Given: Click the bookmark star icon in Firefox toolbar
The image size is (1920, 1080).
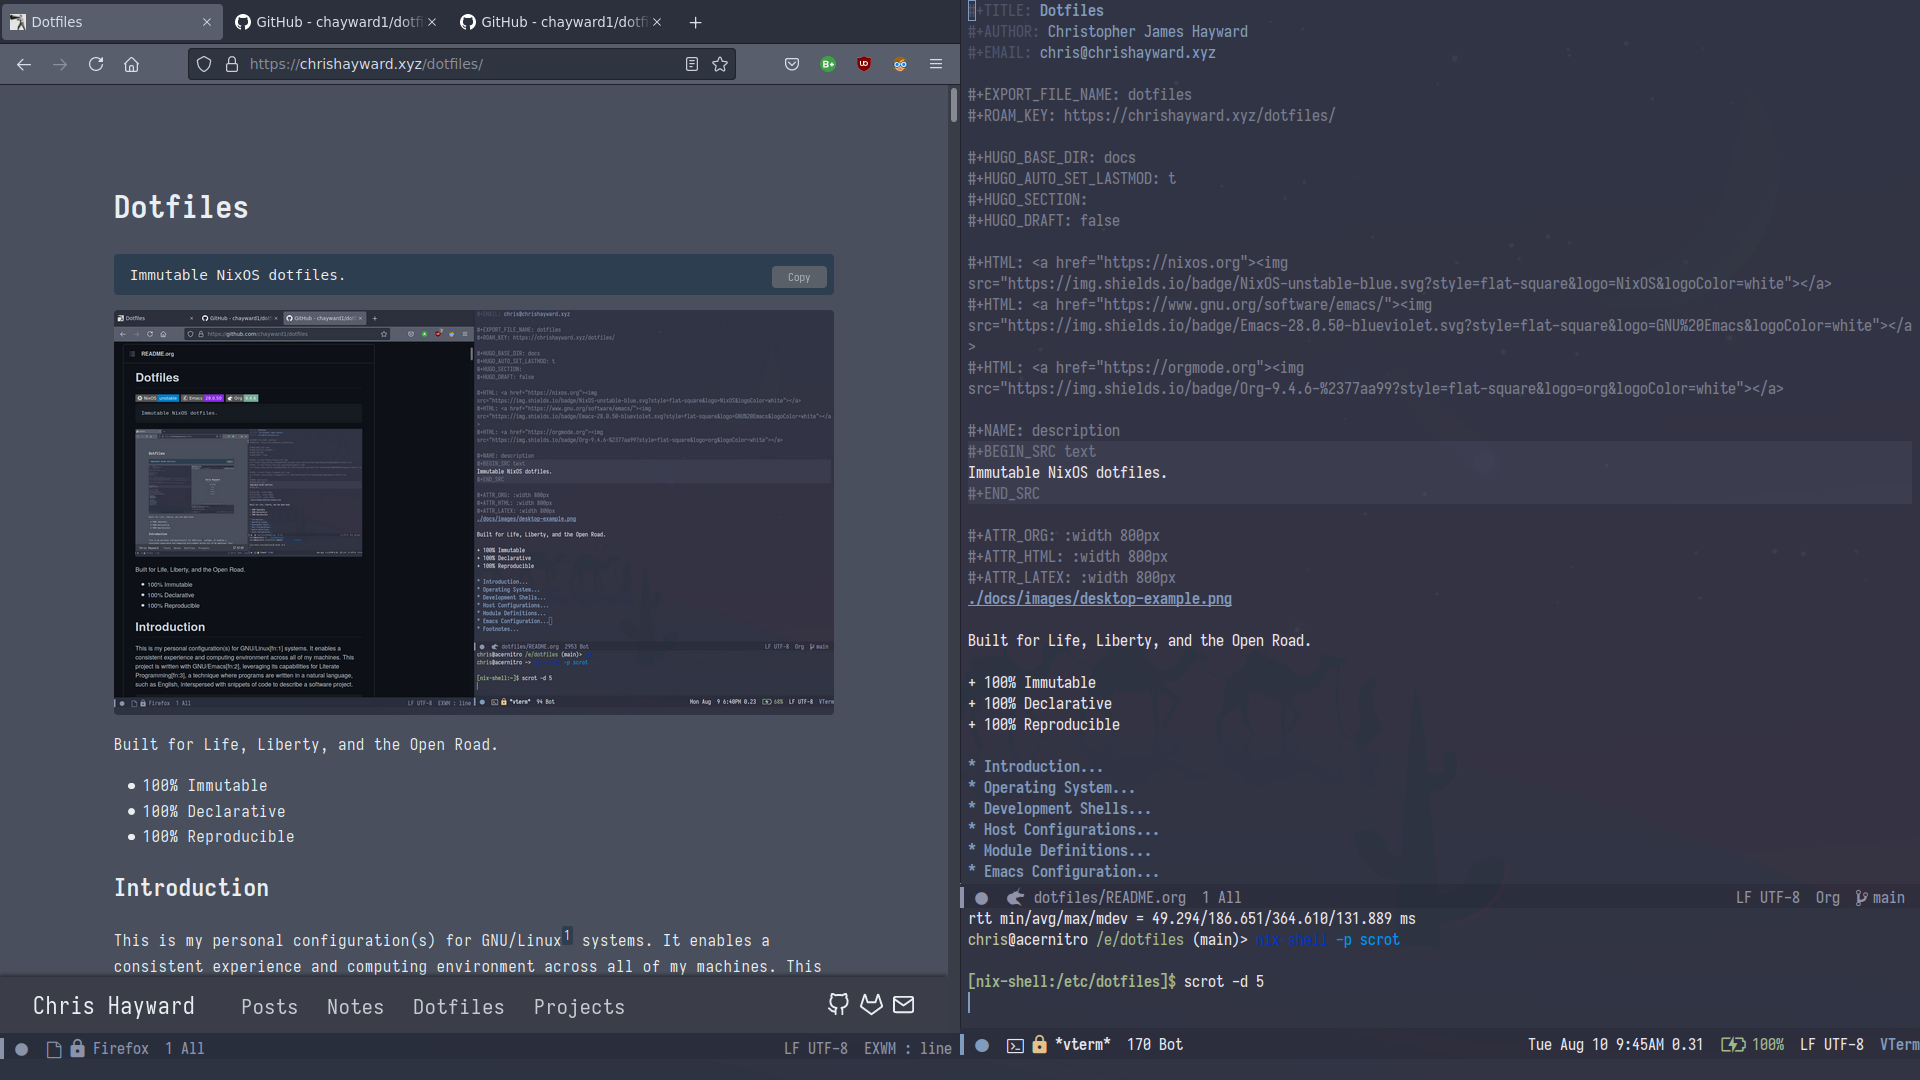Looking at the screenshot, I should coord(720,63).
